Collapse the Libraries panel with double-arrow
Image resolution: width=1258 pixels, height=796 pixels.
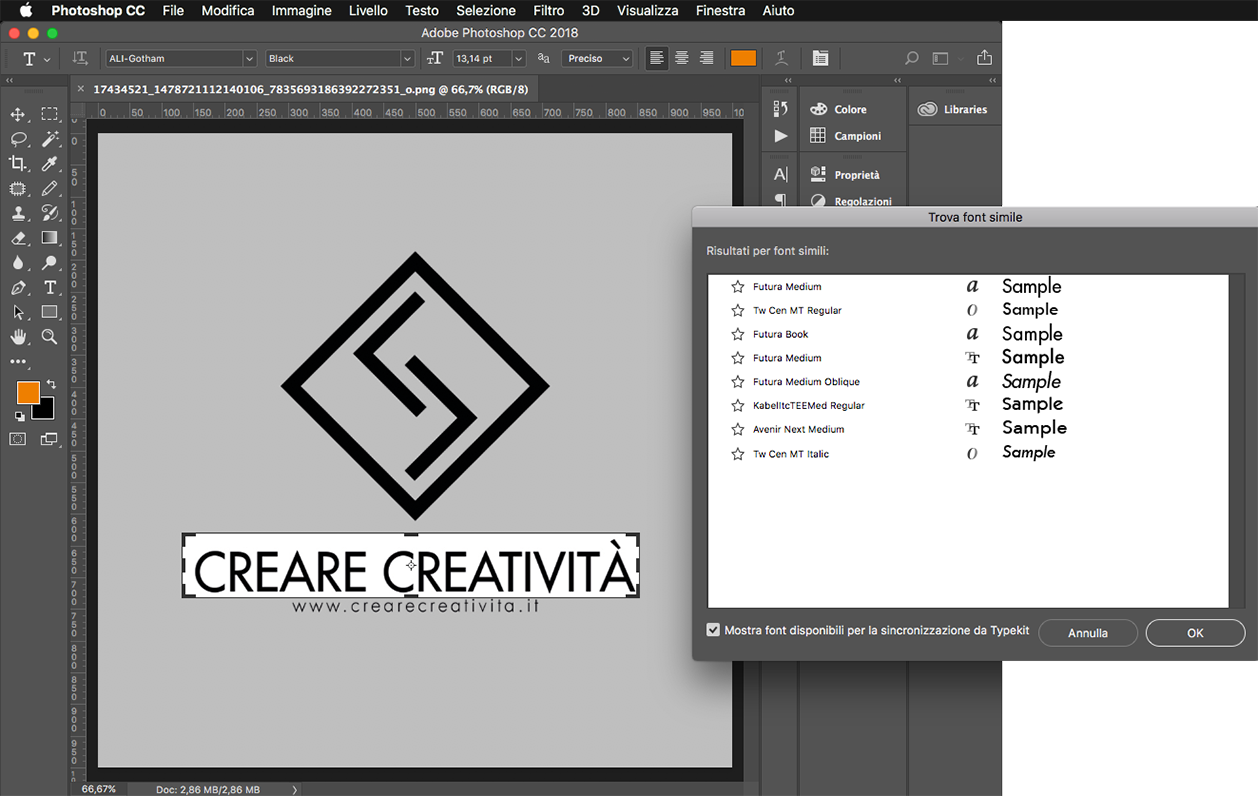[992, 80]
